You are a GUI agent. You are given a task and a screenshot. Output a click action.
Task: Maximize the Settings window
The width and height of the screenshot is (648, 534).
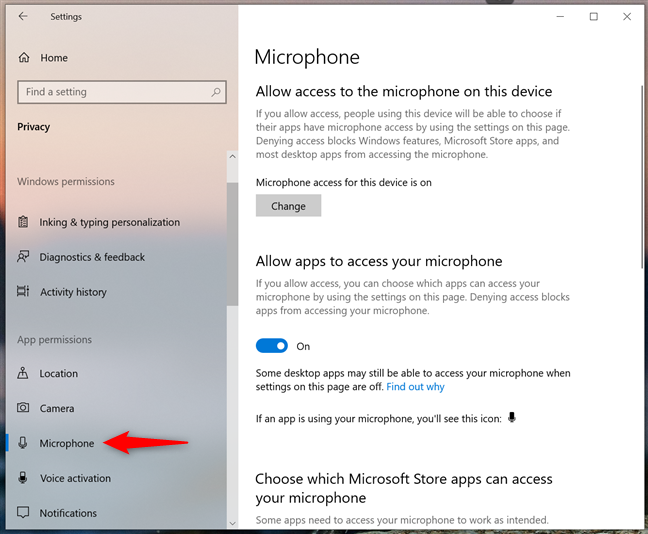click(593, 17)
